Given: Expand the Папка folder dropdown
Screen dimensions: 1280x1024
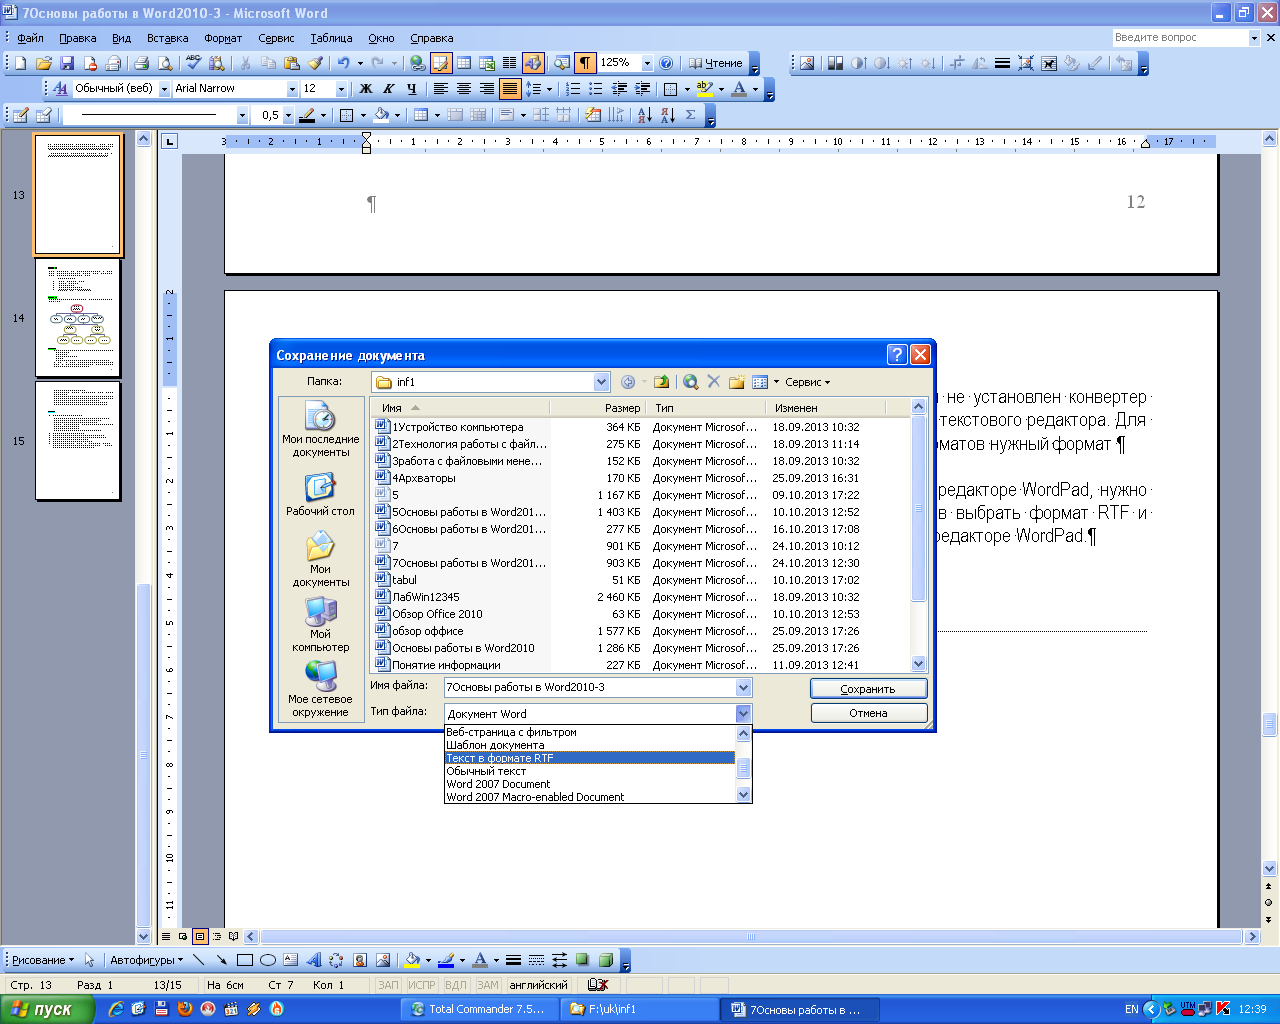Looking at the screenshot, I should pyautogui.click(x=601, y=382).
